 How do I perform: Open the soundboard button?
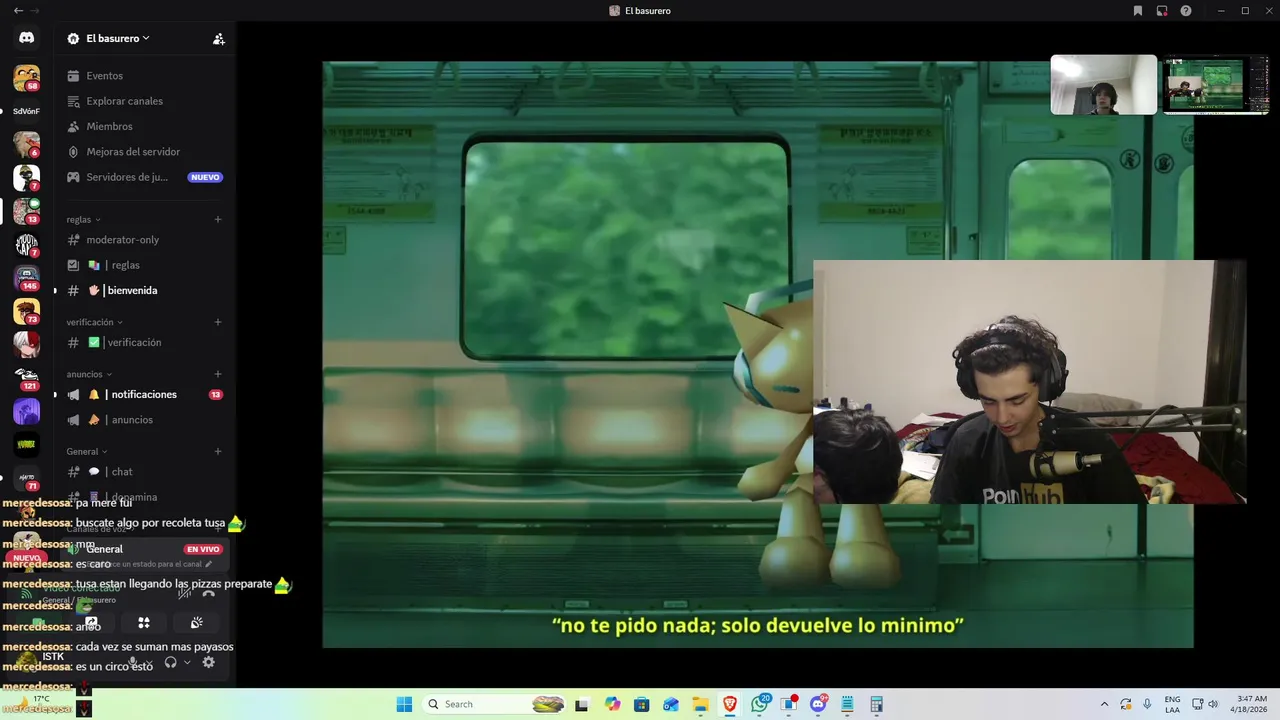pos(197,622)
